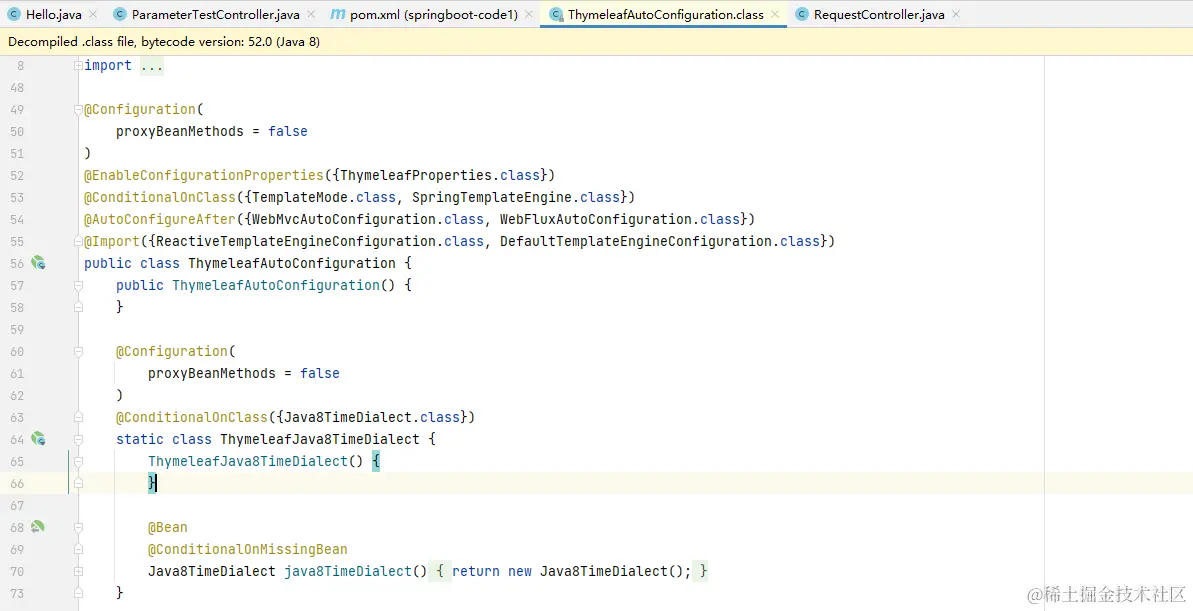Image resolution: width=1193 pixels, height=611 pixels.
Task: Click DefaultTemplateEngineConfiguration.class on line 55
Action: click(660, 241)
